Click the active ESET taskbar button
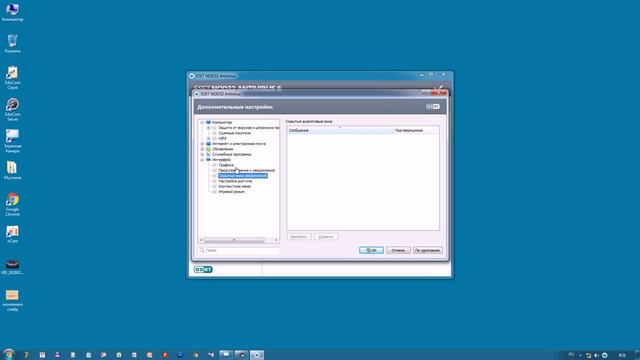Image resolution: width=640 pixels, height=360 pixels. pyautogui.click(x=257, y=355)
